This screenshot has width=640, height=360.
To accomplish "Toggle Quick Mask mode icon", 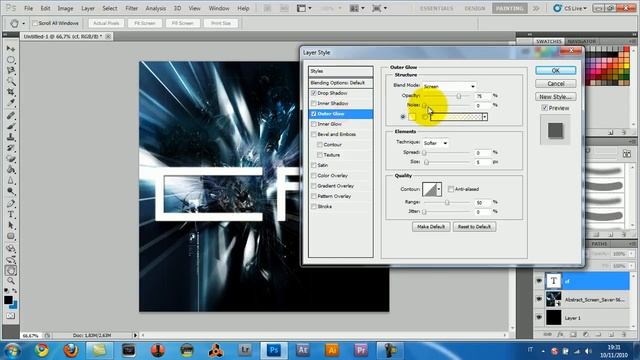I will point(11,316).
